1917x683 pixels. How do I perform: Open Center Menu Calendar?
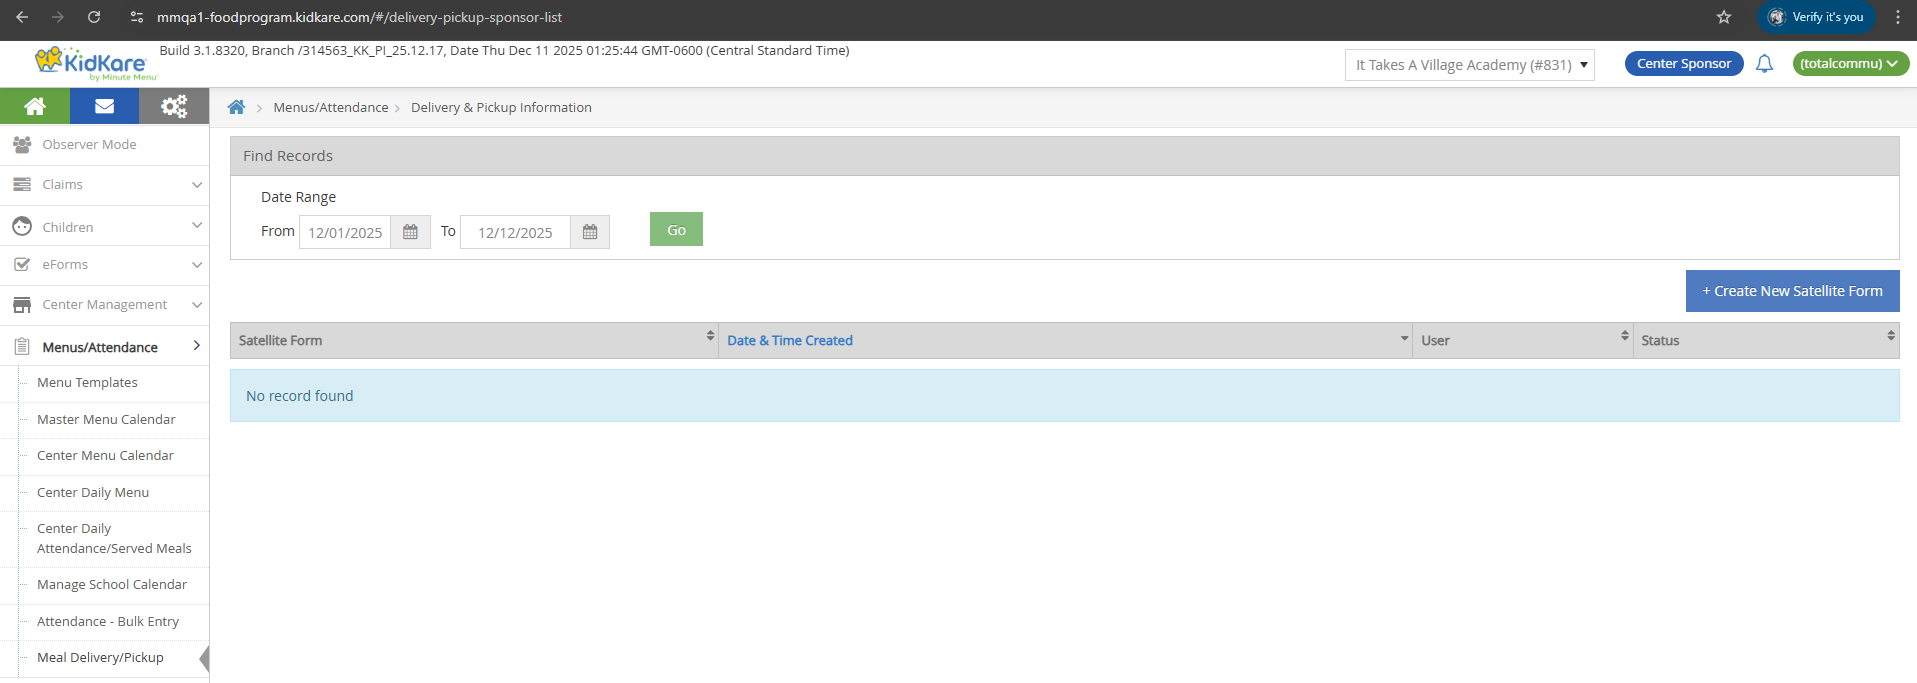click(105, 456)
